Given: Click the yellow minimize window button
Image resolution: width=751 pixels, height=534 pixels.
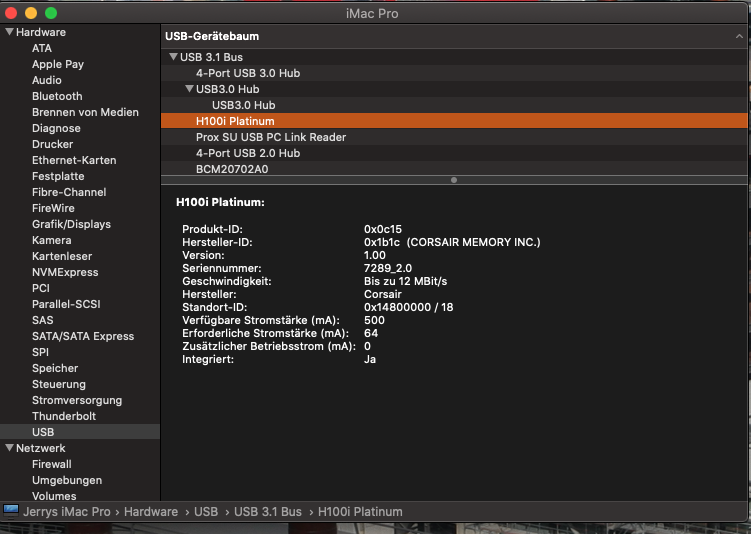Looking at the screenshot, I should pyautogui.click(x=31, y=13).
